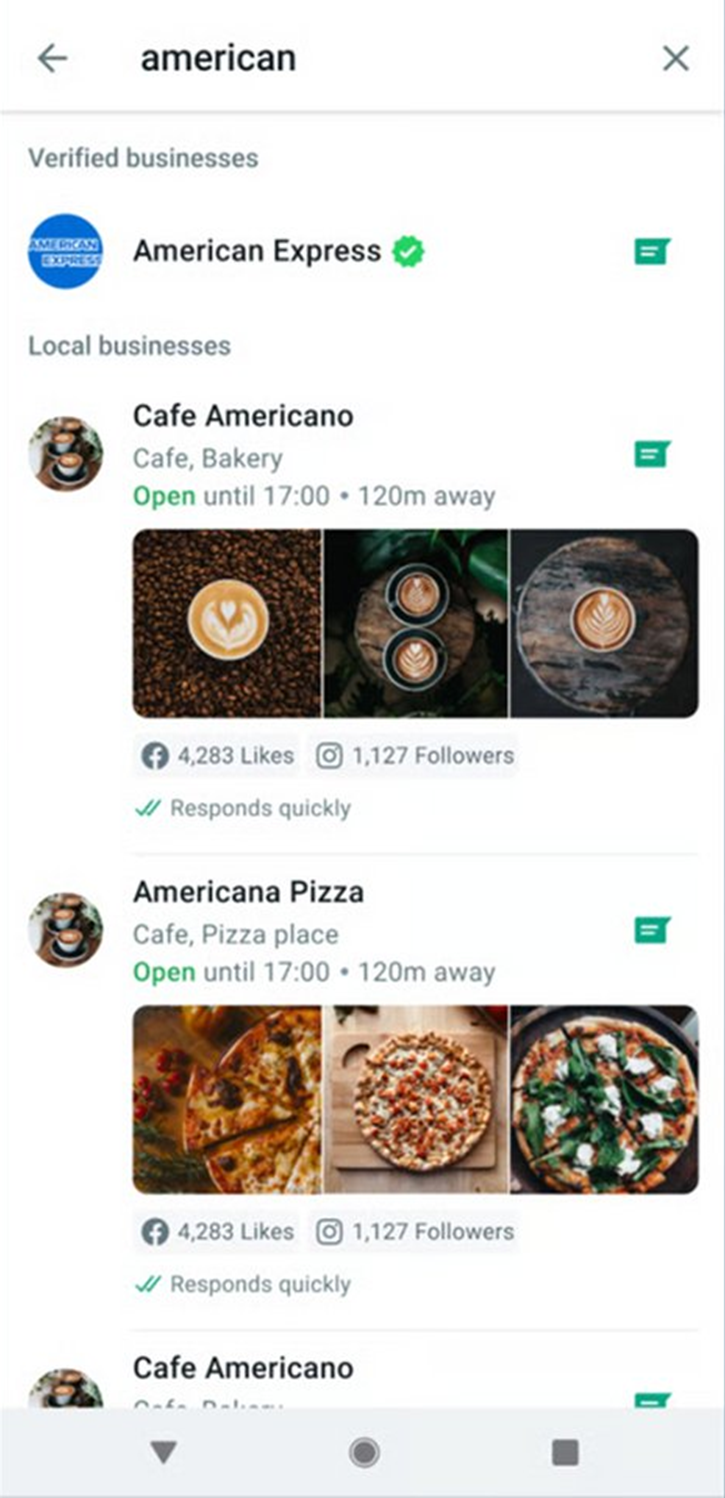Viewport: 725px width, 1498px height.
Task: Tap Cafe Americano's Facebook 4,283 Likes badge
Action: point(218,756)
